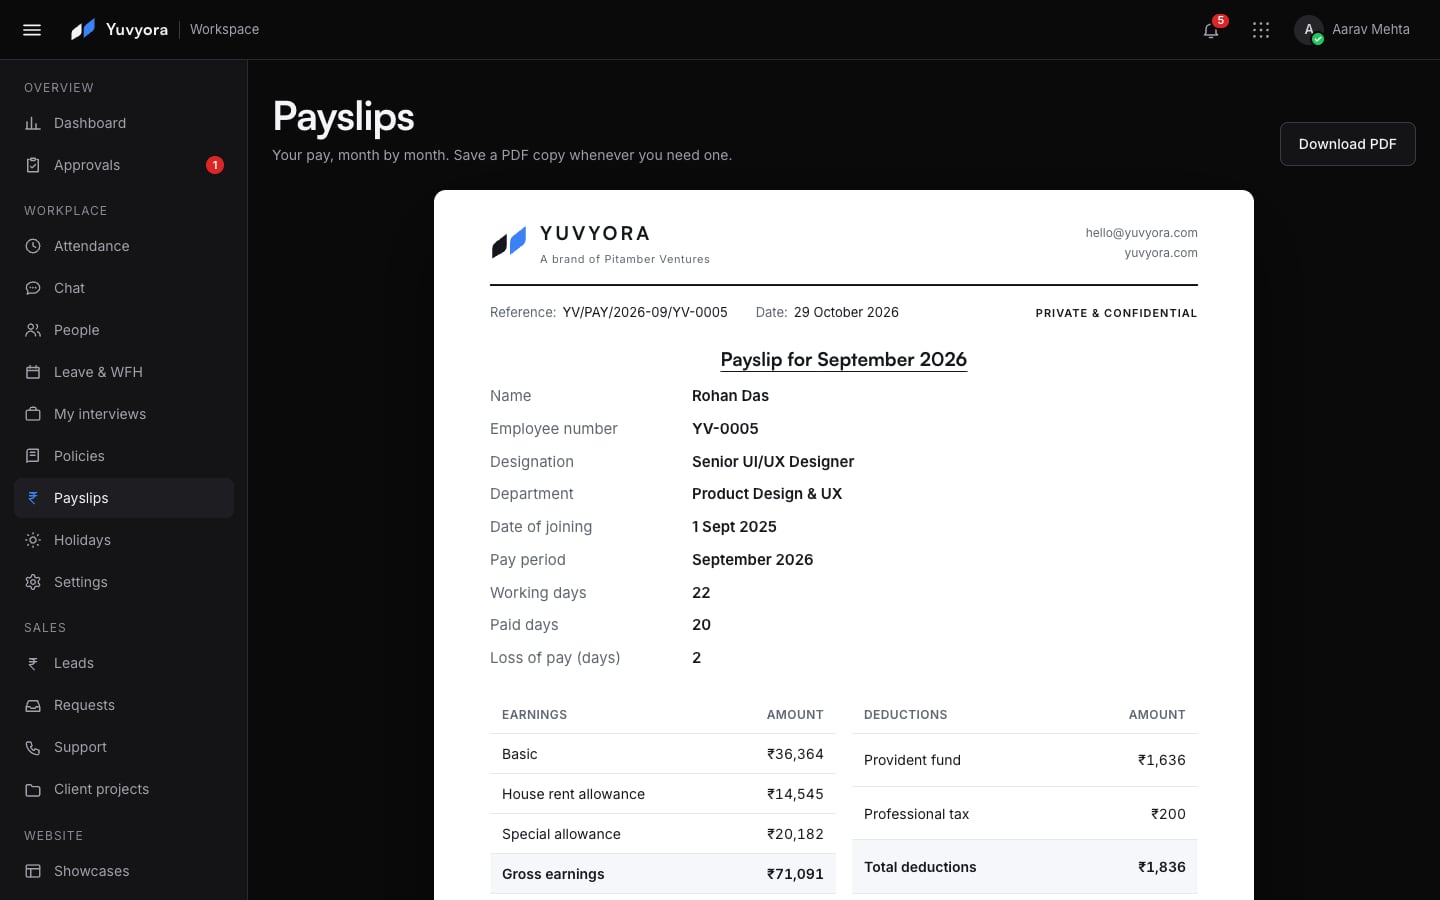1440x900 pixels.
Task: Click the Total deductions amount ₹1,836
Action: (x=1161, y=867)
